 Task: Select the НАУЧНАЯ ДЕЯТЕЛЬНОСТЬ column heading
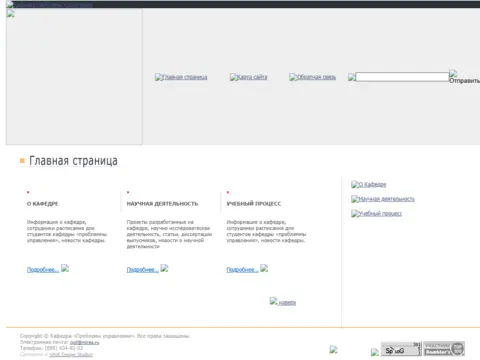point(162,204)
